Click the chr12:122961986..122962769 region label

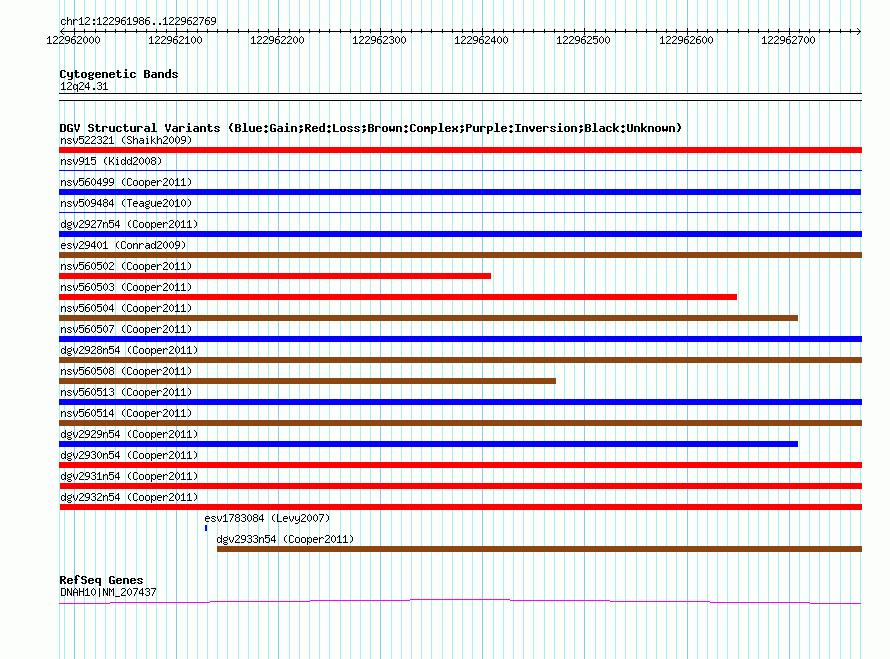138,21
